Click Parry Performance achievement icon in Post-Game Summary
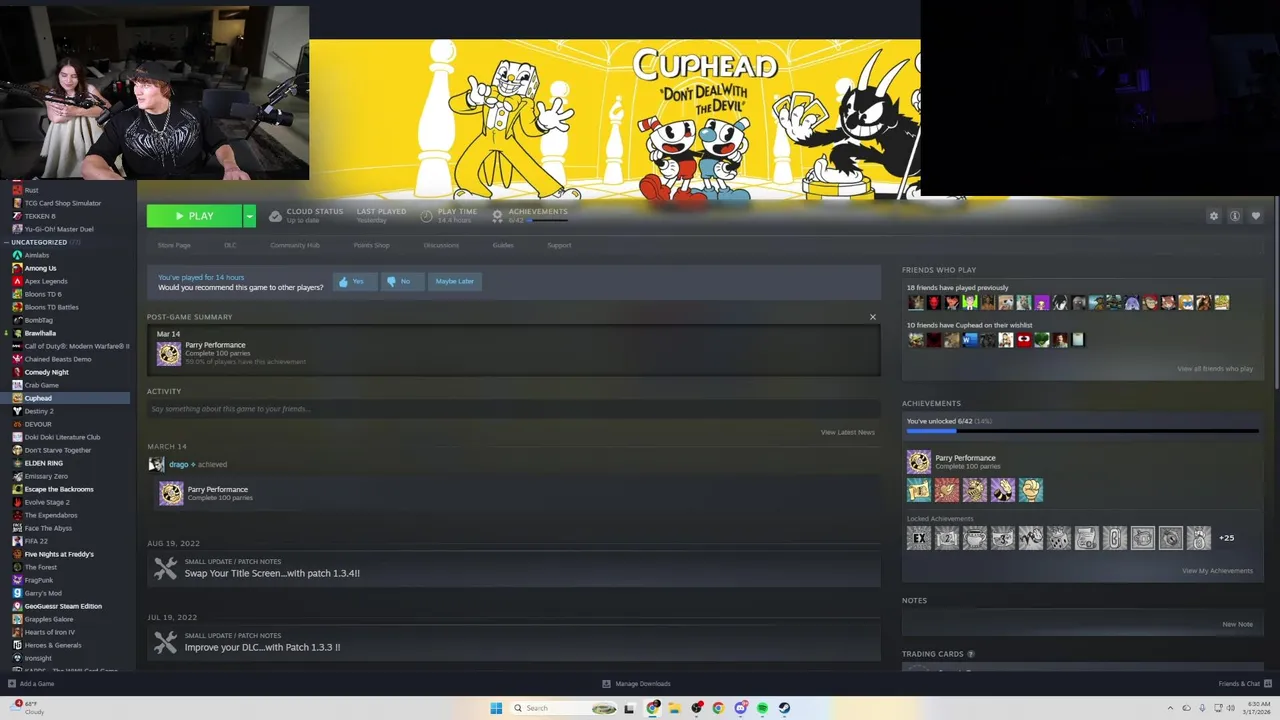The image size is (1280, 720). [x=169, y=353]
